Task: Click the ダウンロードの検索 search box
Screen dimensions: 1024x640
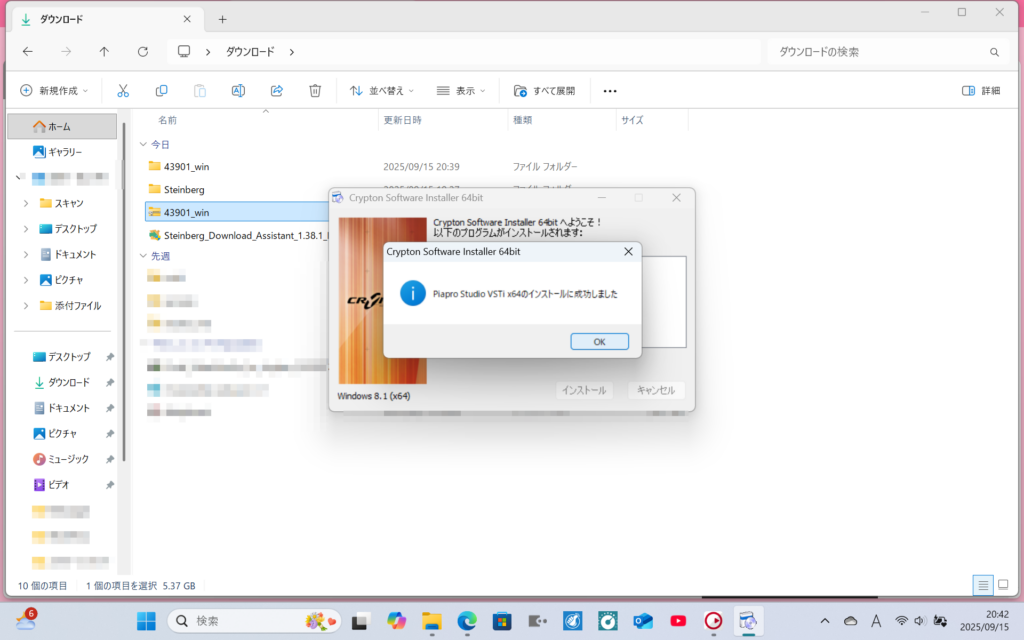Action: 880,52
